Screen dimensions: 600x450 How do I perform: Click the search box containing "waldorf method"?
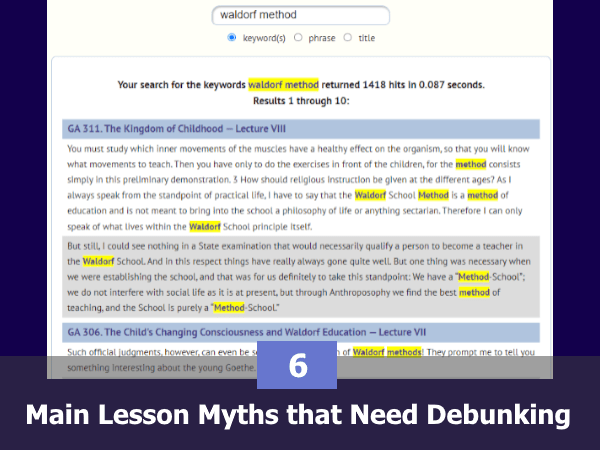(x=301, y=15)
